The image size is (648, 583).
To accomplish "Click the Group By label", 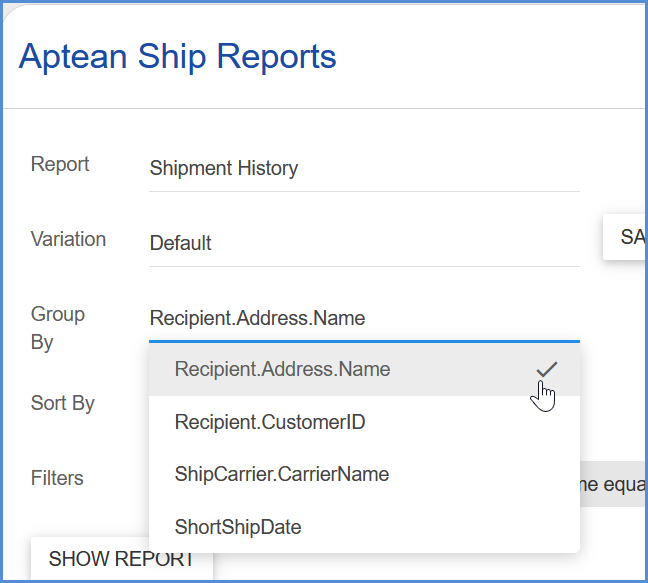I will coord(58,328).
